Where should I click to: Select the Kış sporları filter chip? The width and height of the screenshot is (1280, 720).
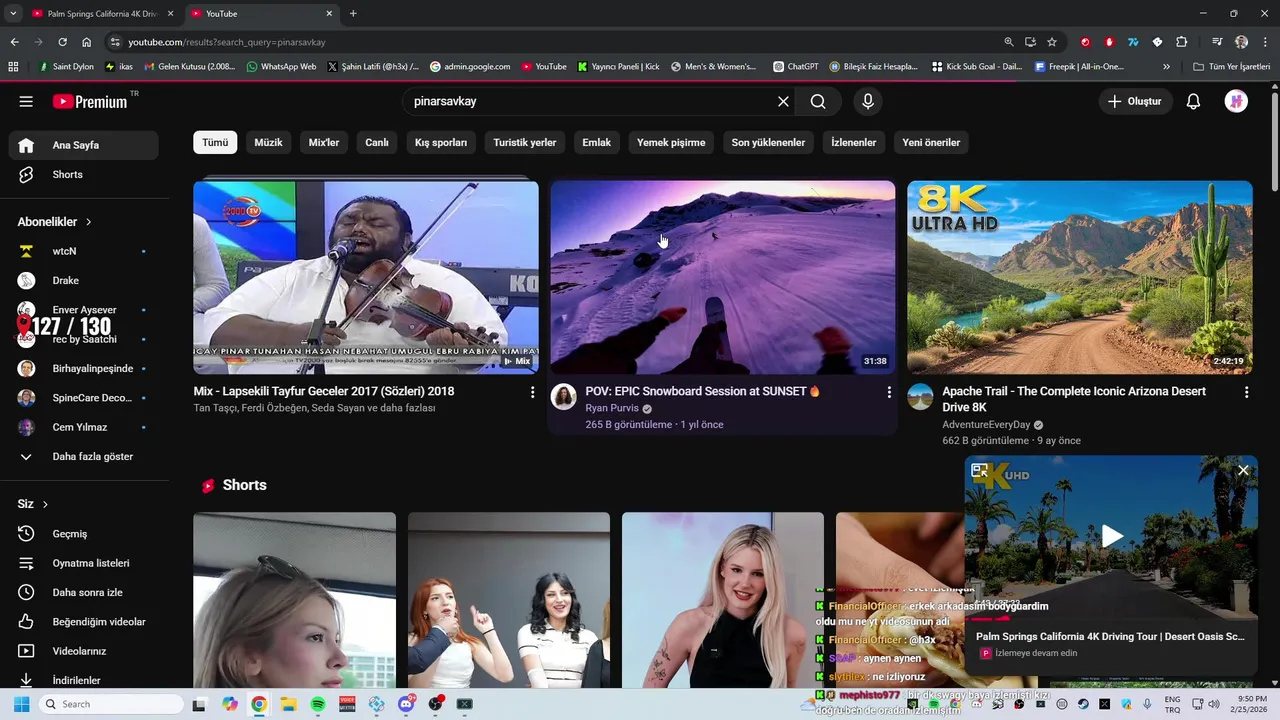tap(441, 142)
